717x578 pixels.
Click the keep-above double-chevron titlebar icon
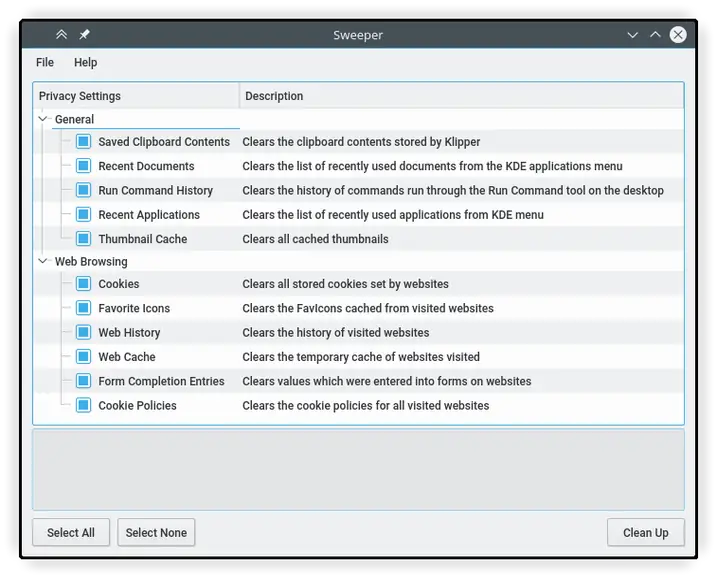pos(61,35)
